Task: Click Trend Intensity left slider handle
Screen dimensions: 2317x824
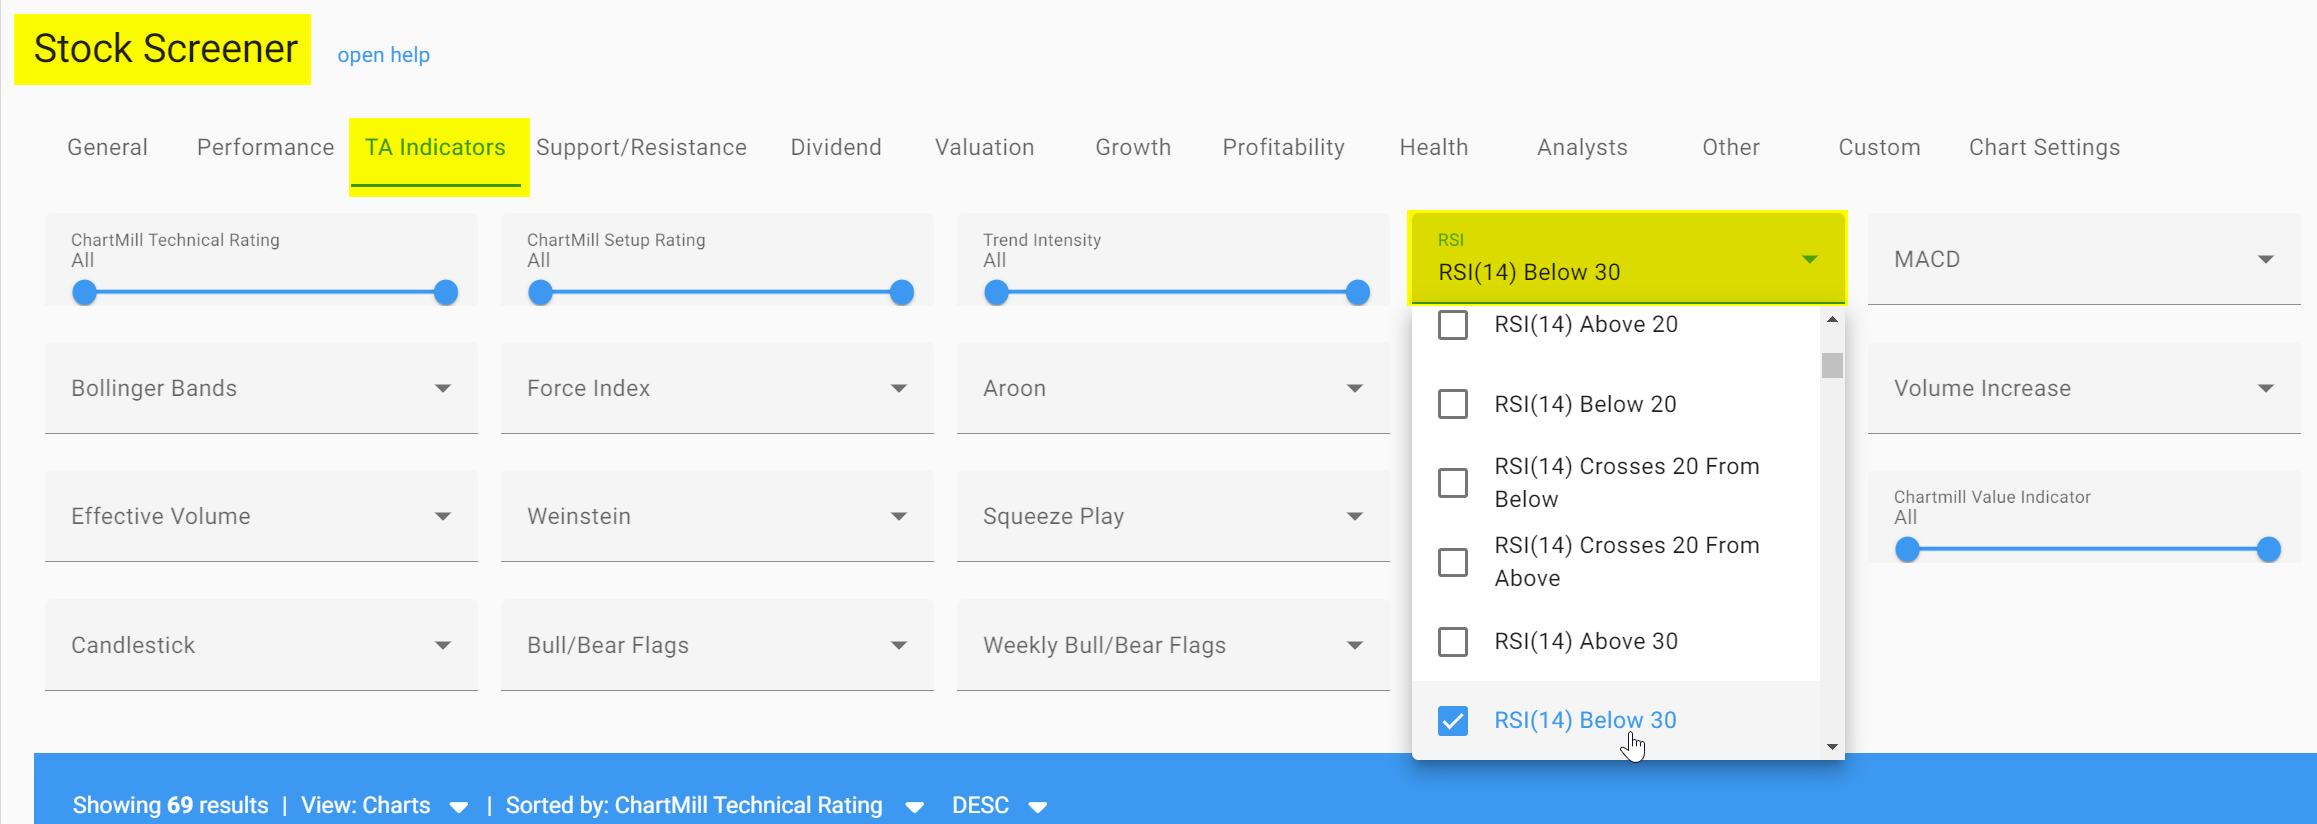Action: (x=996, y=292)
